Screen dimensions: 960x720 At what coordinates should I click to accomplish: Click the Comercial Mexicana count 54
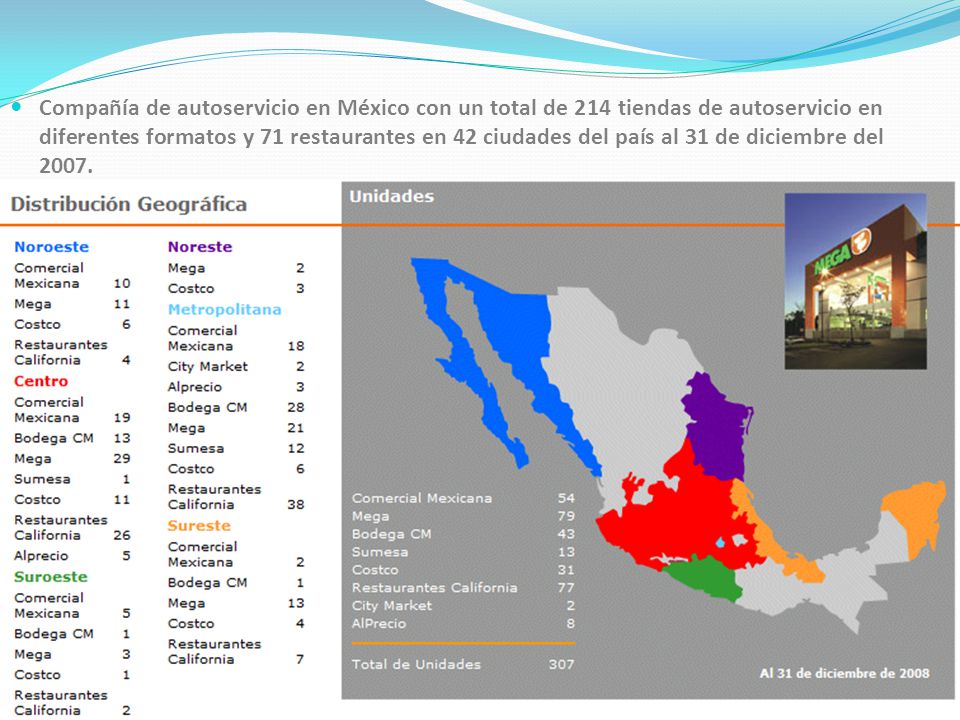tap(566, 498)
